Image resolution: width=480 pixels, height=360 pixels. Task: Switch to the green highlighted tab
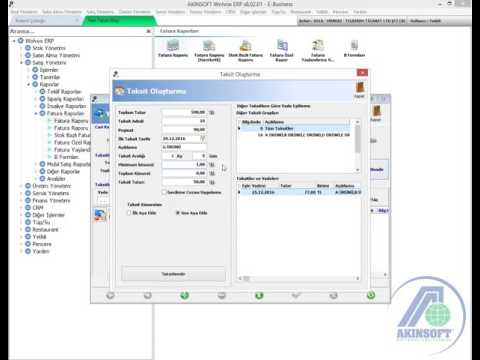click(x=119, y=20)
